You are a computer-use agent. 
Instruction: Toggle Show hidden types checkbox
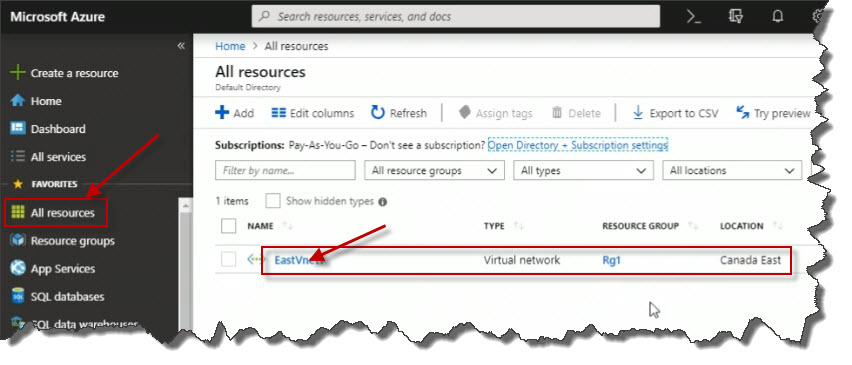click(x=273, y=201)
